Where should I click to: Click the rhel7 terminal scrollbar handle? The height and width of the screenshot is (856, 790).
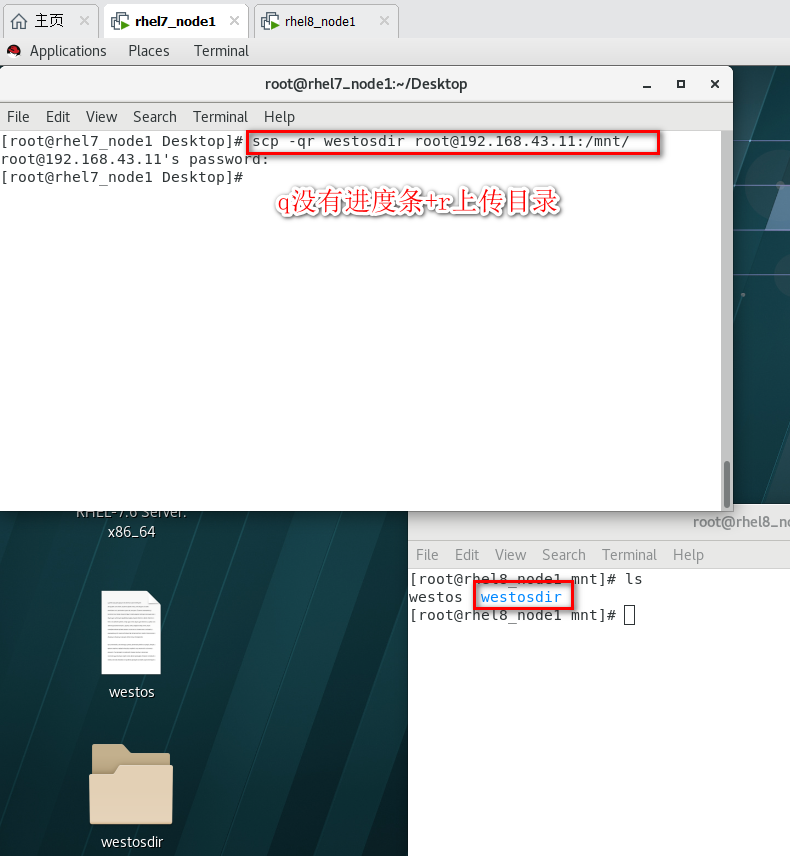click(x=727, y=484)
